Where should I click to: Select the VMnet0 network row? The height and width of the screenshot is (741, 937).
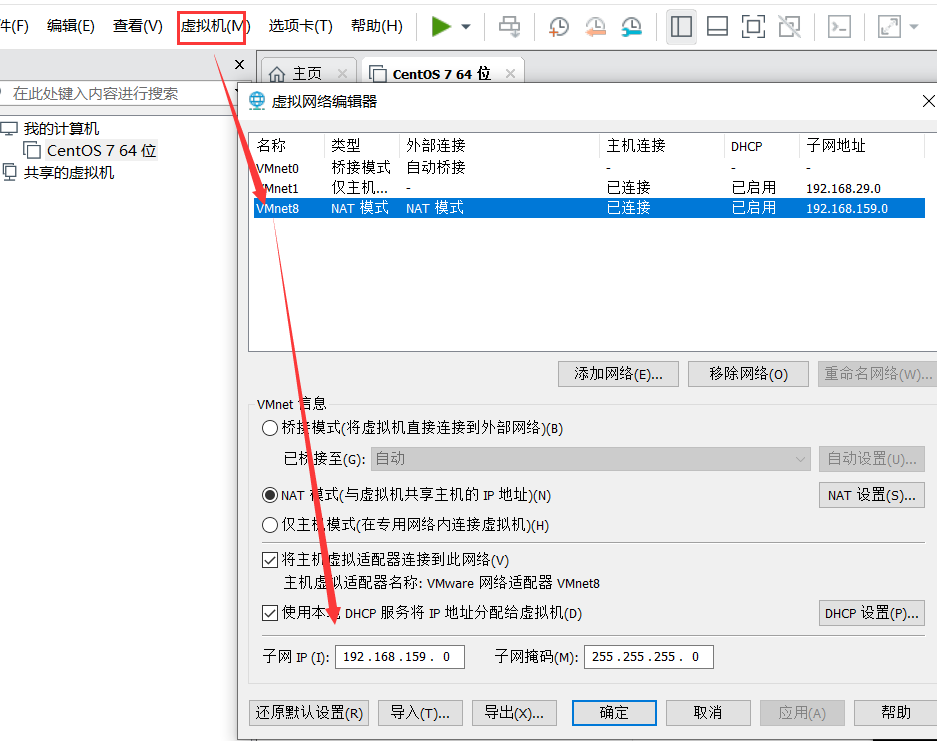[589, 168]
